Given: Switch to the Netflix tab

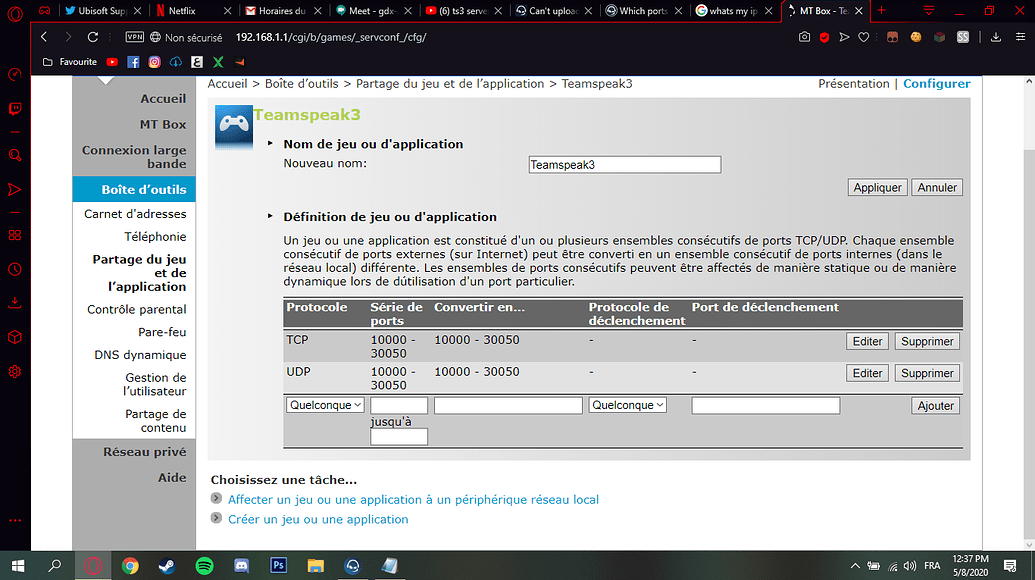Looking at the screenshot, I should (193, 11).
